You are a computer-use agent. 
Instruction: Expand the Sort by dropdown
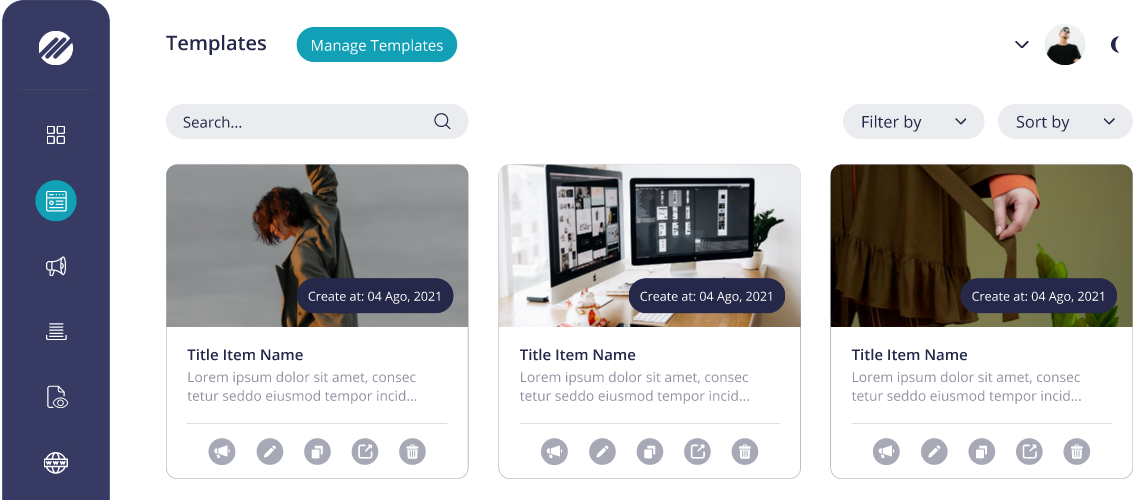(1065, 121)
